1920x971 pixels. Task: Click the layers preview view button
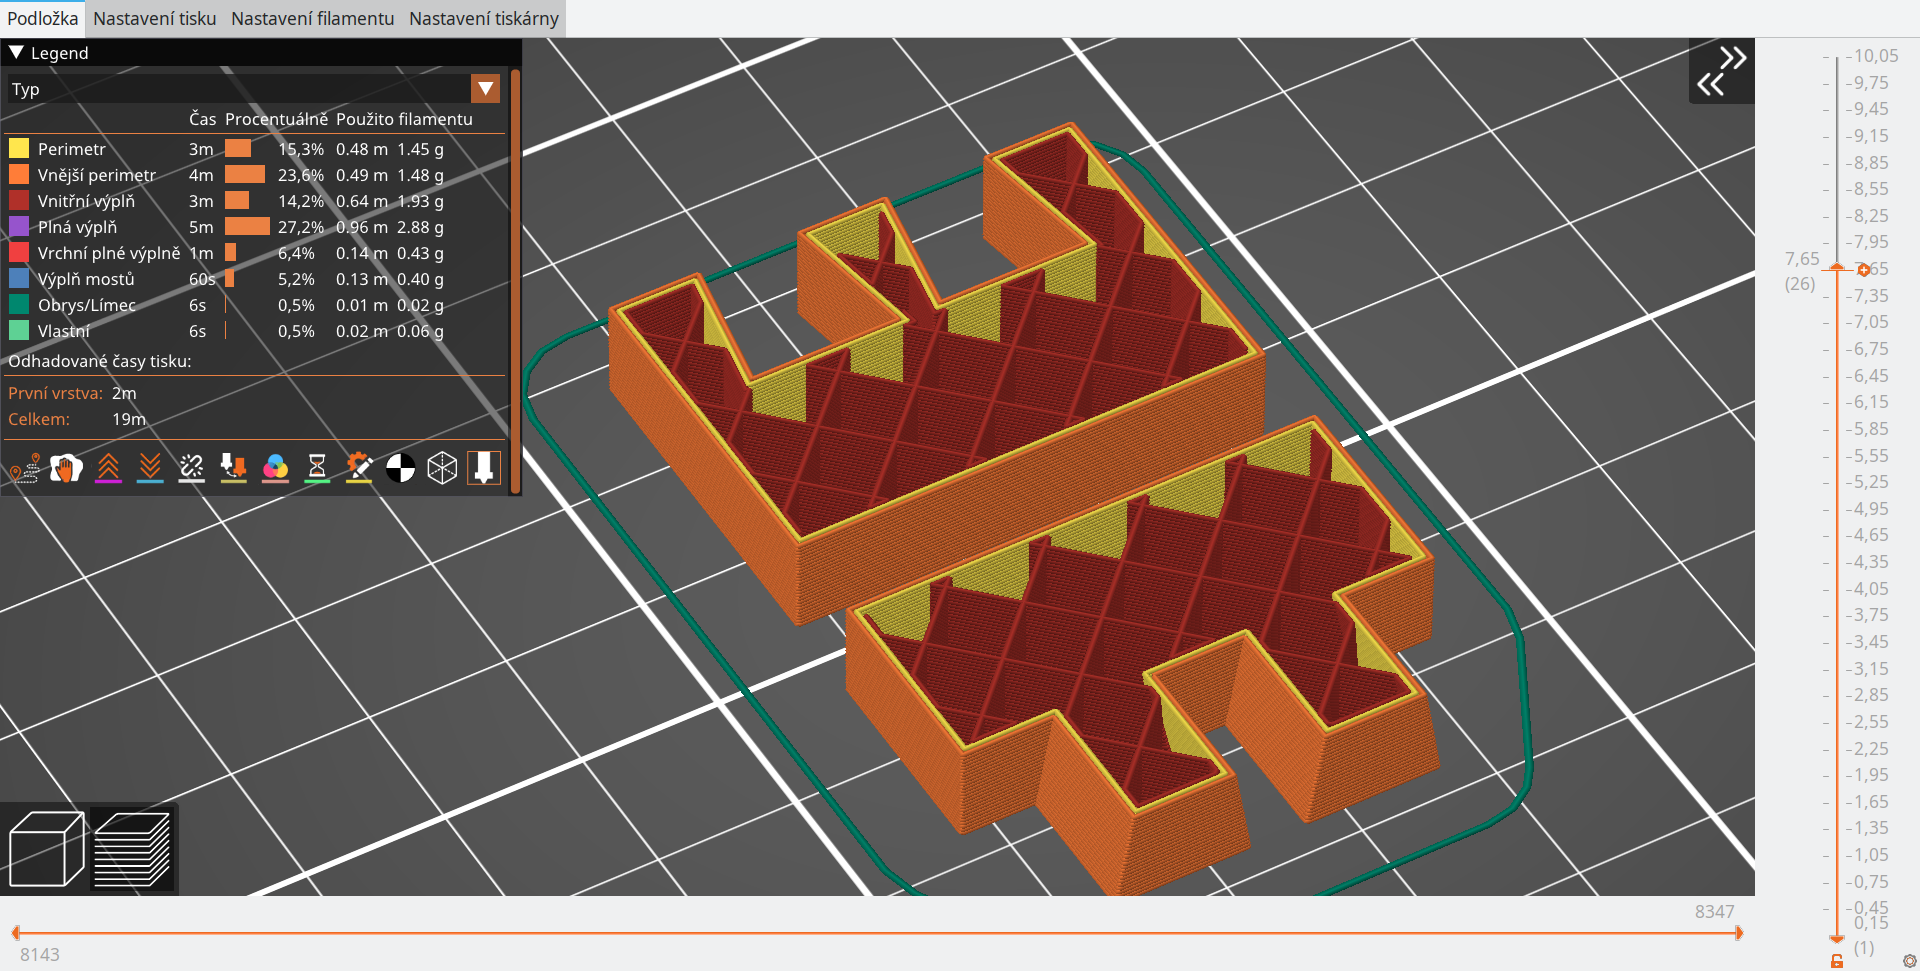132,849
